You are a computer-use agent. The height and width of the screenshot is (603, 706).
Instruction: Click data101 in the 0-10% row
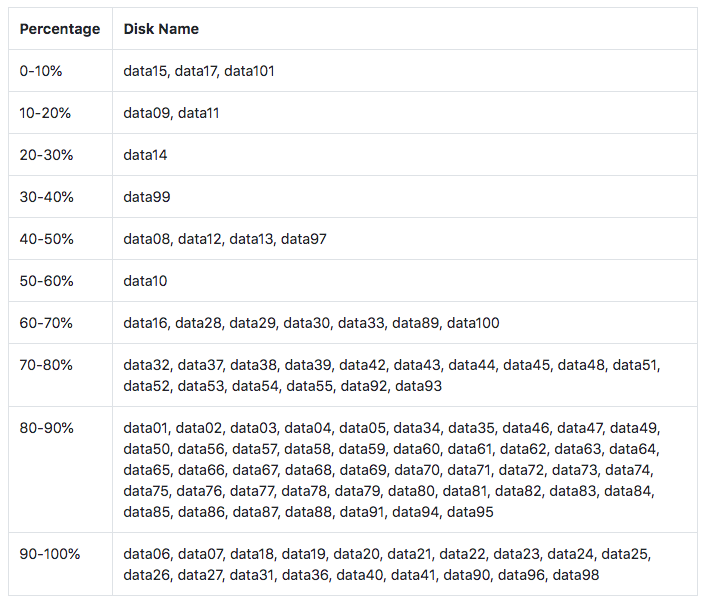(249, 71)
